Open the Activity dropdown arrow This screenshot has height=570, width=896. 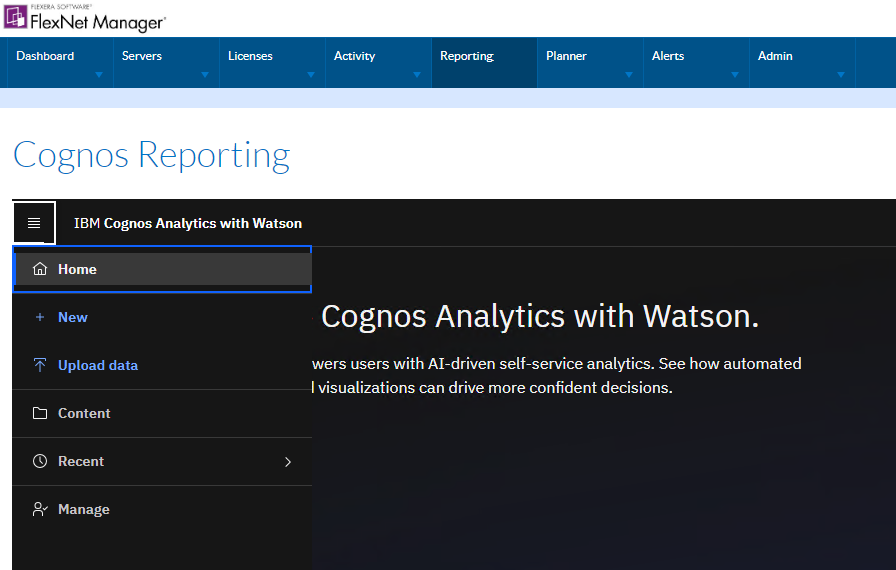tap(417, 75)
